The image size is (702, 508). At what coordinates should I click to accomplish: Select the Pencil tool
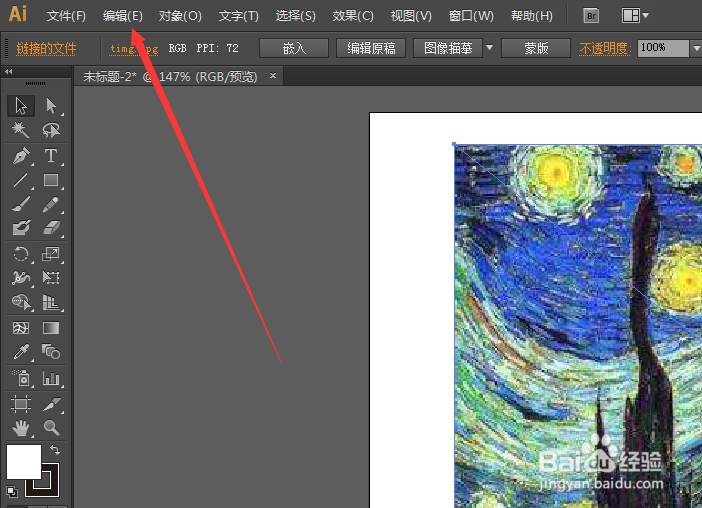coord(51,204)
